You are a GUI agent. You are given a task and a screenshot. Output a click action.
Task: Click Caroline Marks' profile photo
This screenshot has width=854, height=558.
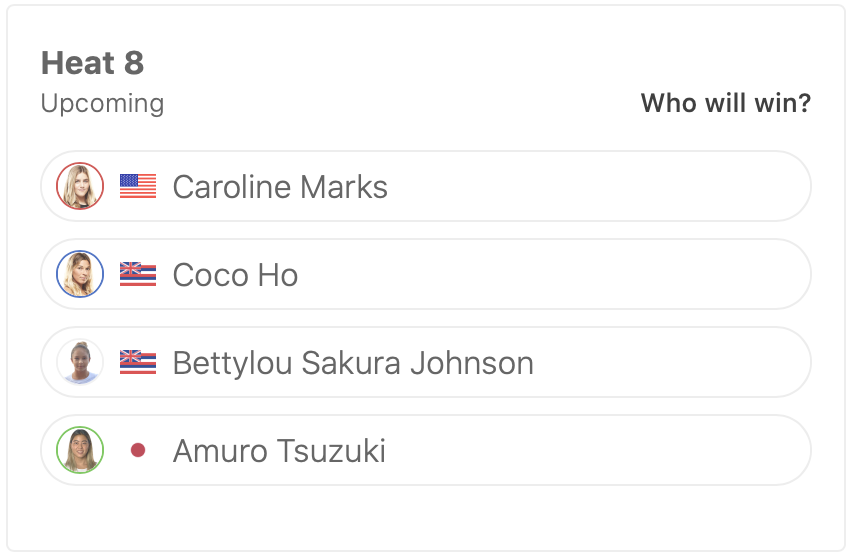click(x=80, y=186)
